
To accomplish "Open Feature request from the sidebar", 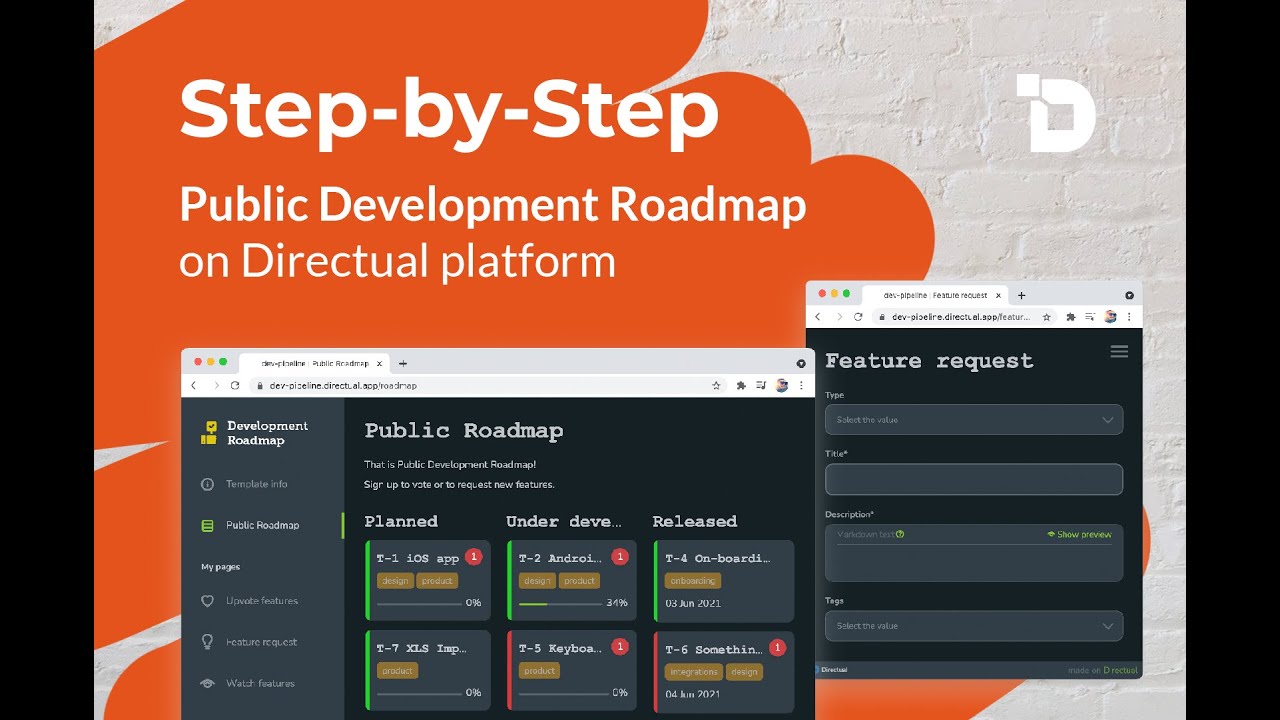I will [x=261, y=642].
